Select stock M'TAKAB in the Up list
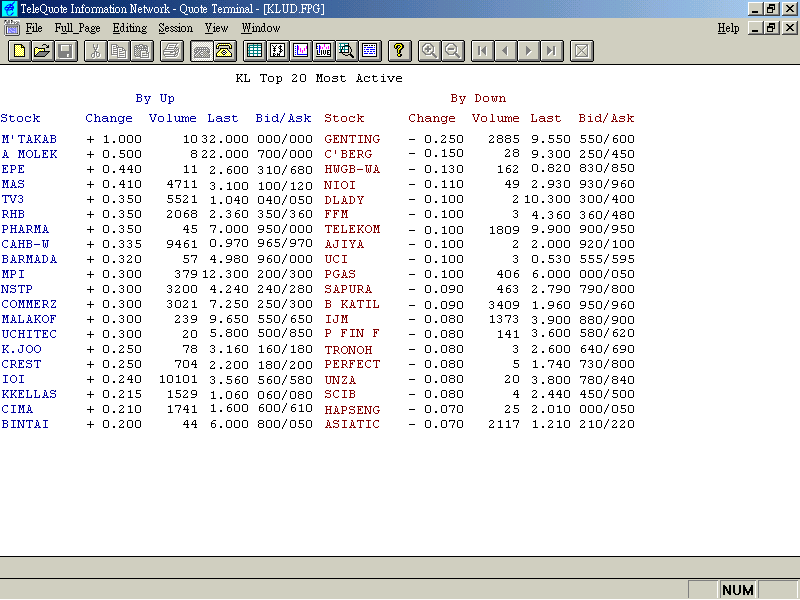Screen dimensions: 800x600 tap(29, 139)
